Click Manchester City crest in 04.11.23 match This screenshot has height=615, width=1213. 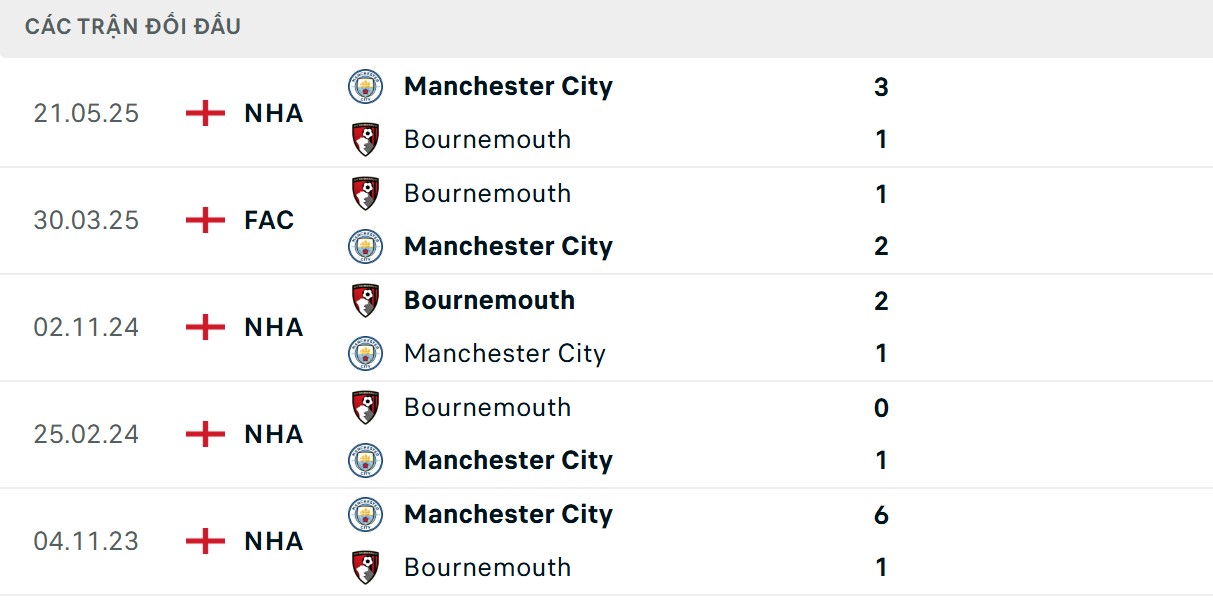[x=365, y=514]
